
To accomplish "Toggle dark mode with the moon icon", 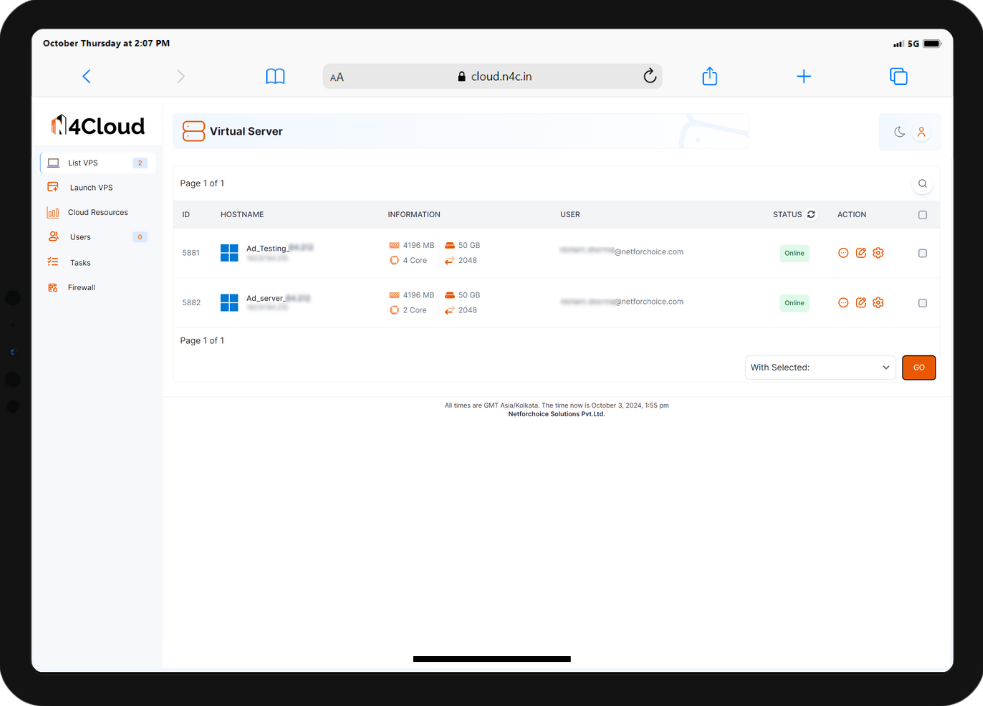I will (899, 132).
